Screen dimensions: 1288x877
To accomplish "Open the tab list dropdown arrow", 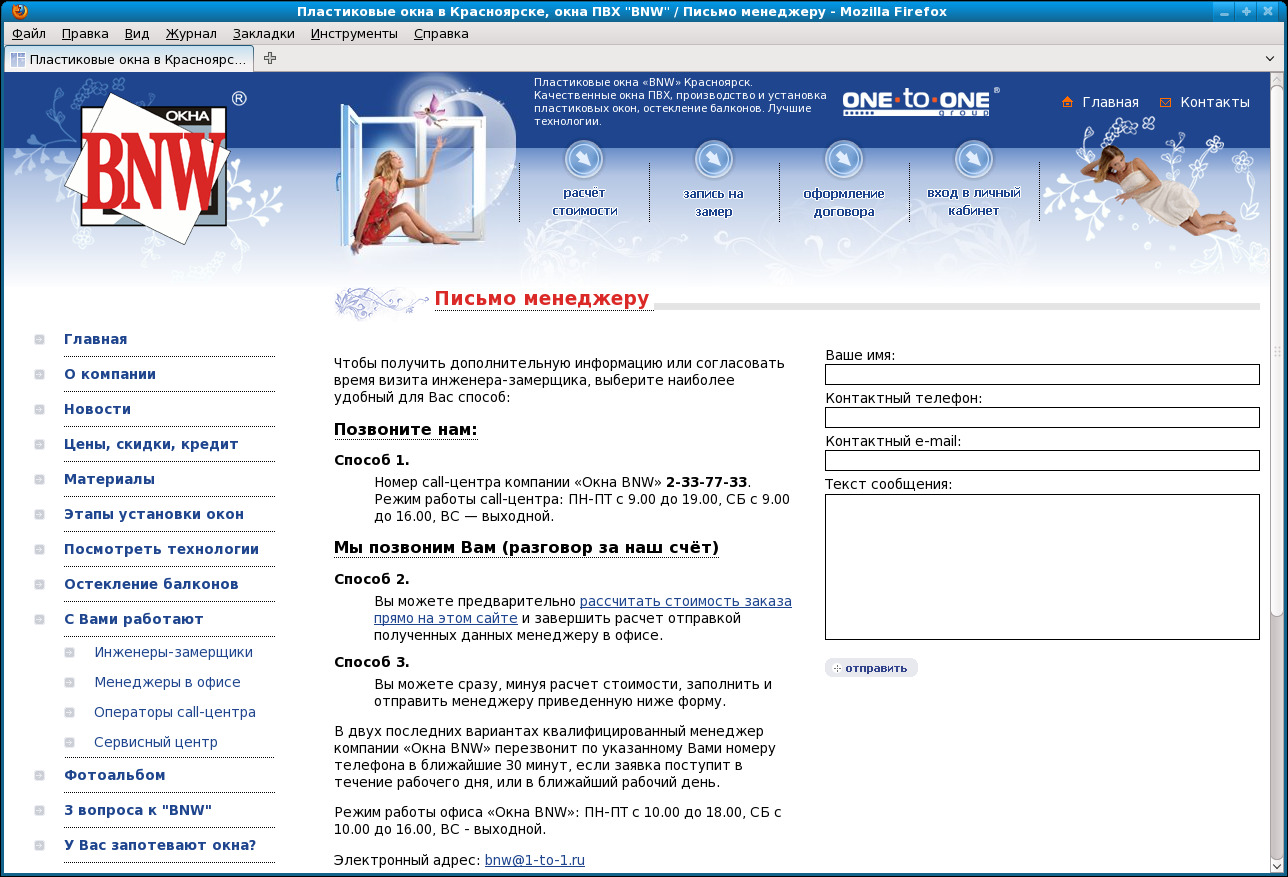I will click(1270, 59).
